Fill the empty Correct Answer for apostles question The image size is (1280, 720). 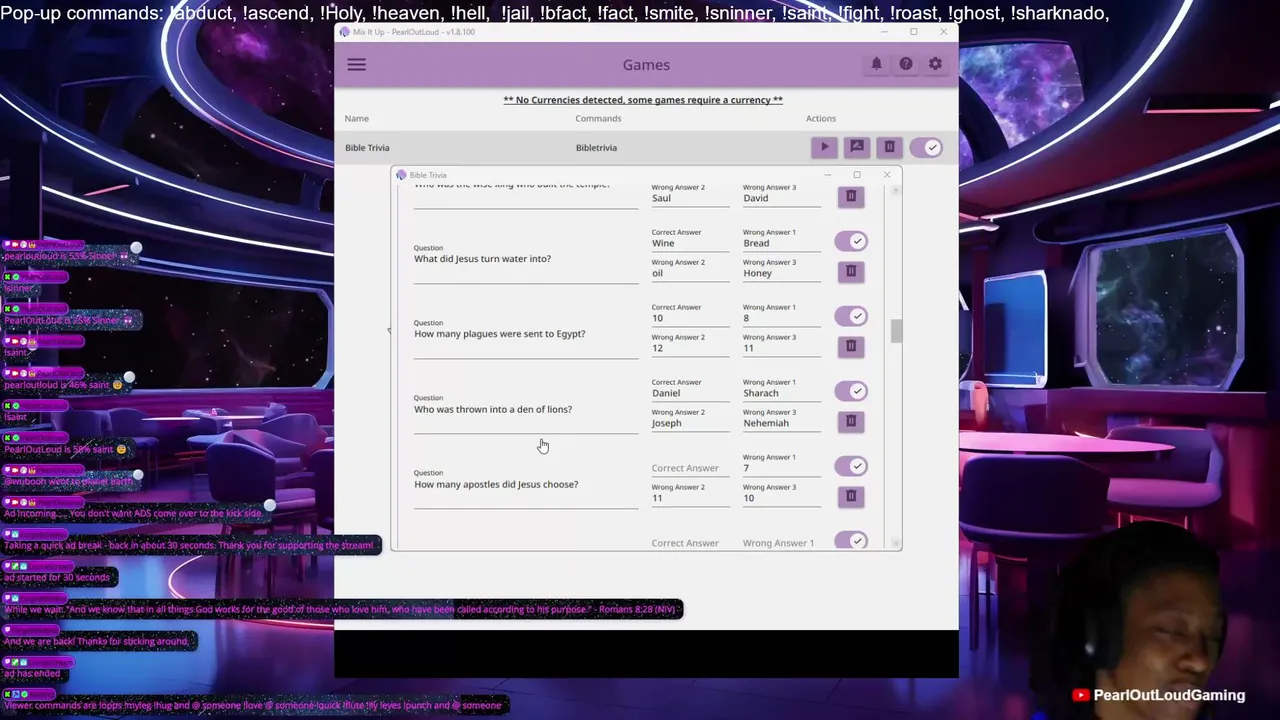click(x=691, y=468)
